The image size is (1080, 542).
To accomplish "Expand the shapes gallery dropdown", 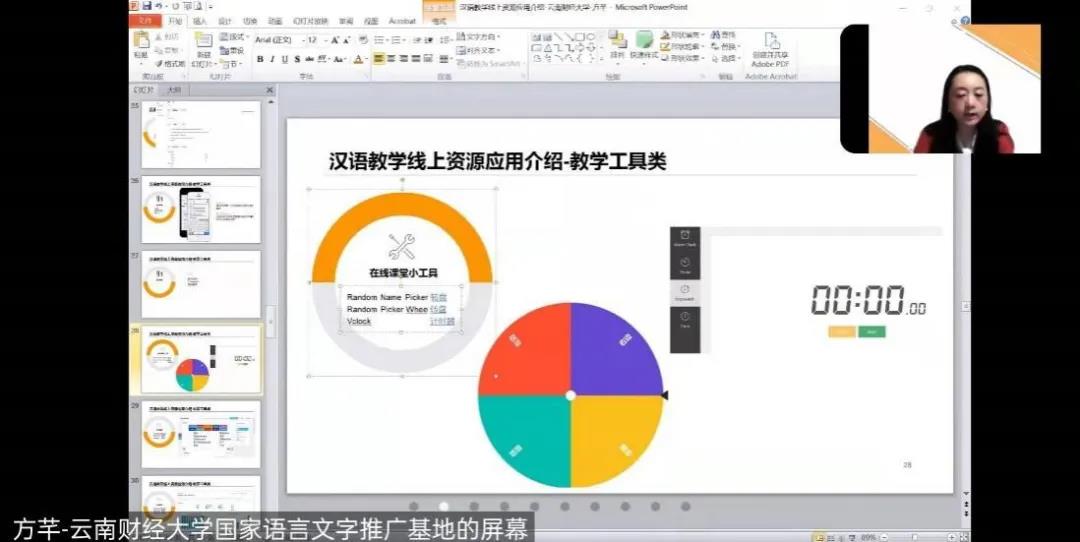I will pos(600,59).
